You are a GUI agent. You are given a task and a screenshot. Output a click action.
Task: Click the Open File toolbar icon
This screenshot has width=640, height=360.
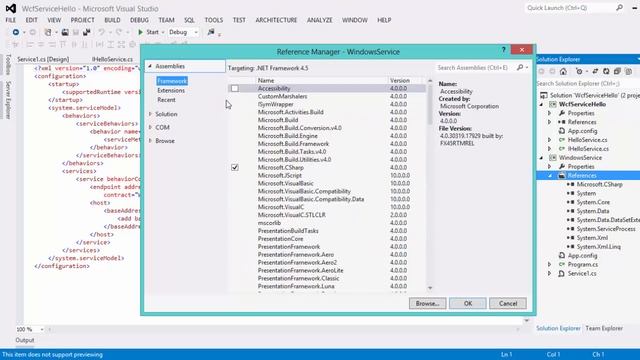pos(65,32)
